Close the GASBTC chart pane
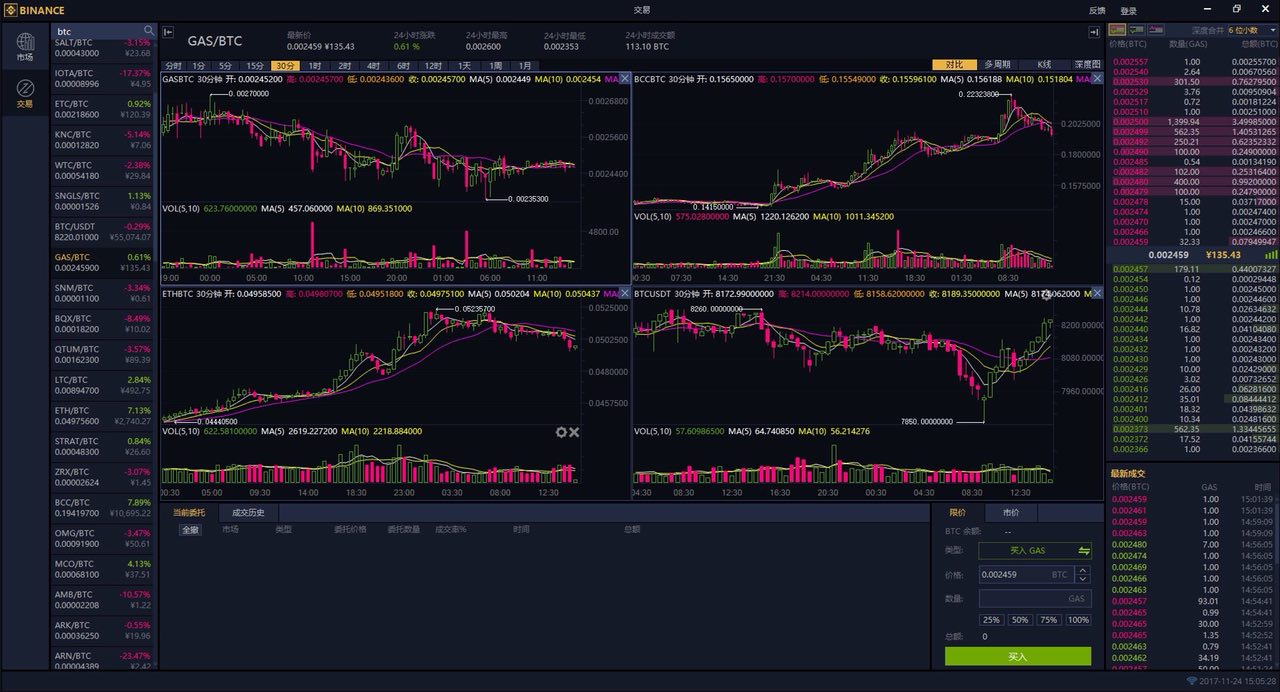 pos(625,78)
